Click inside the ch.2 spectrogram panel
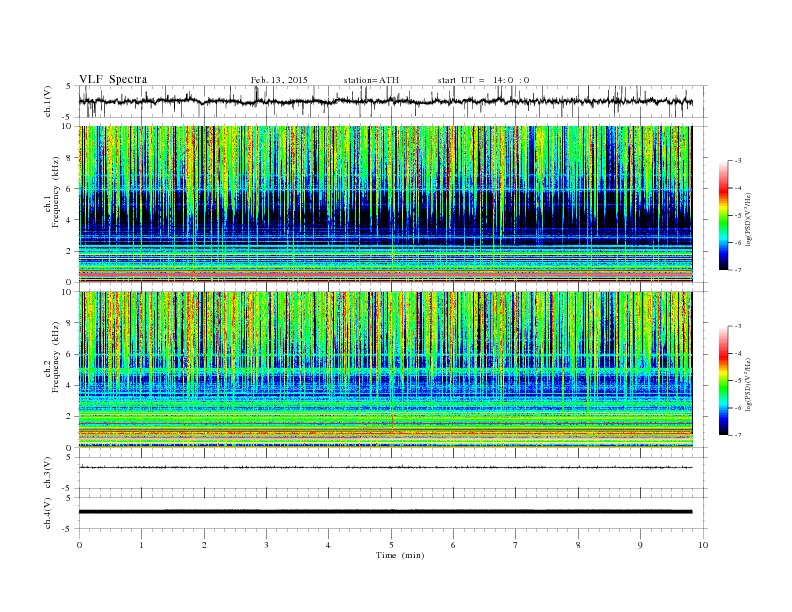 (385, 369)
